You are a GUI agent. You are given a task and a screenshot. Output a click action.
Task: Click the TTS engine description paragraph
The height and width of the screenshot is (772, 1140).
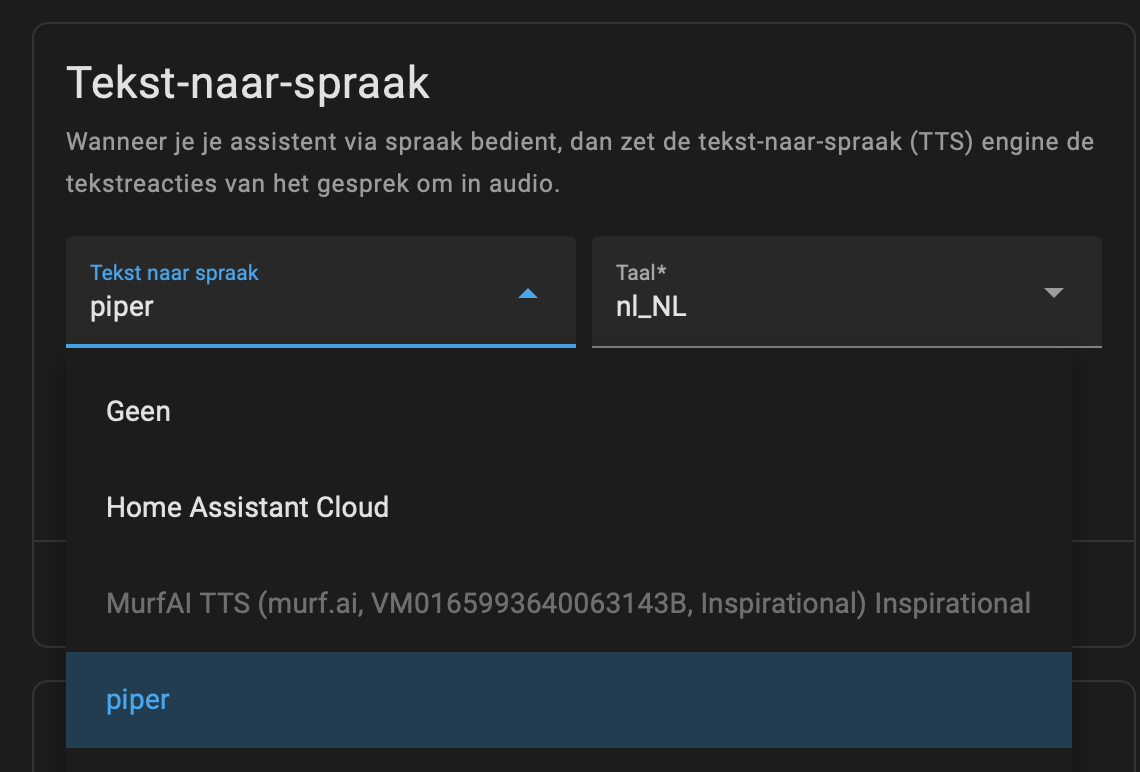pos(580,162)
